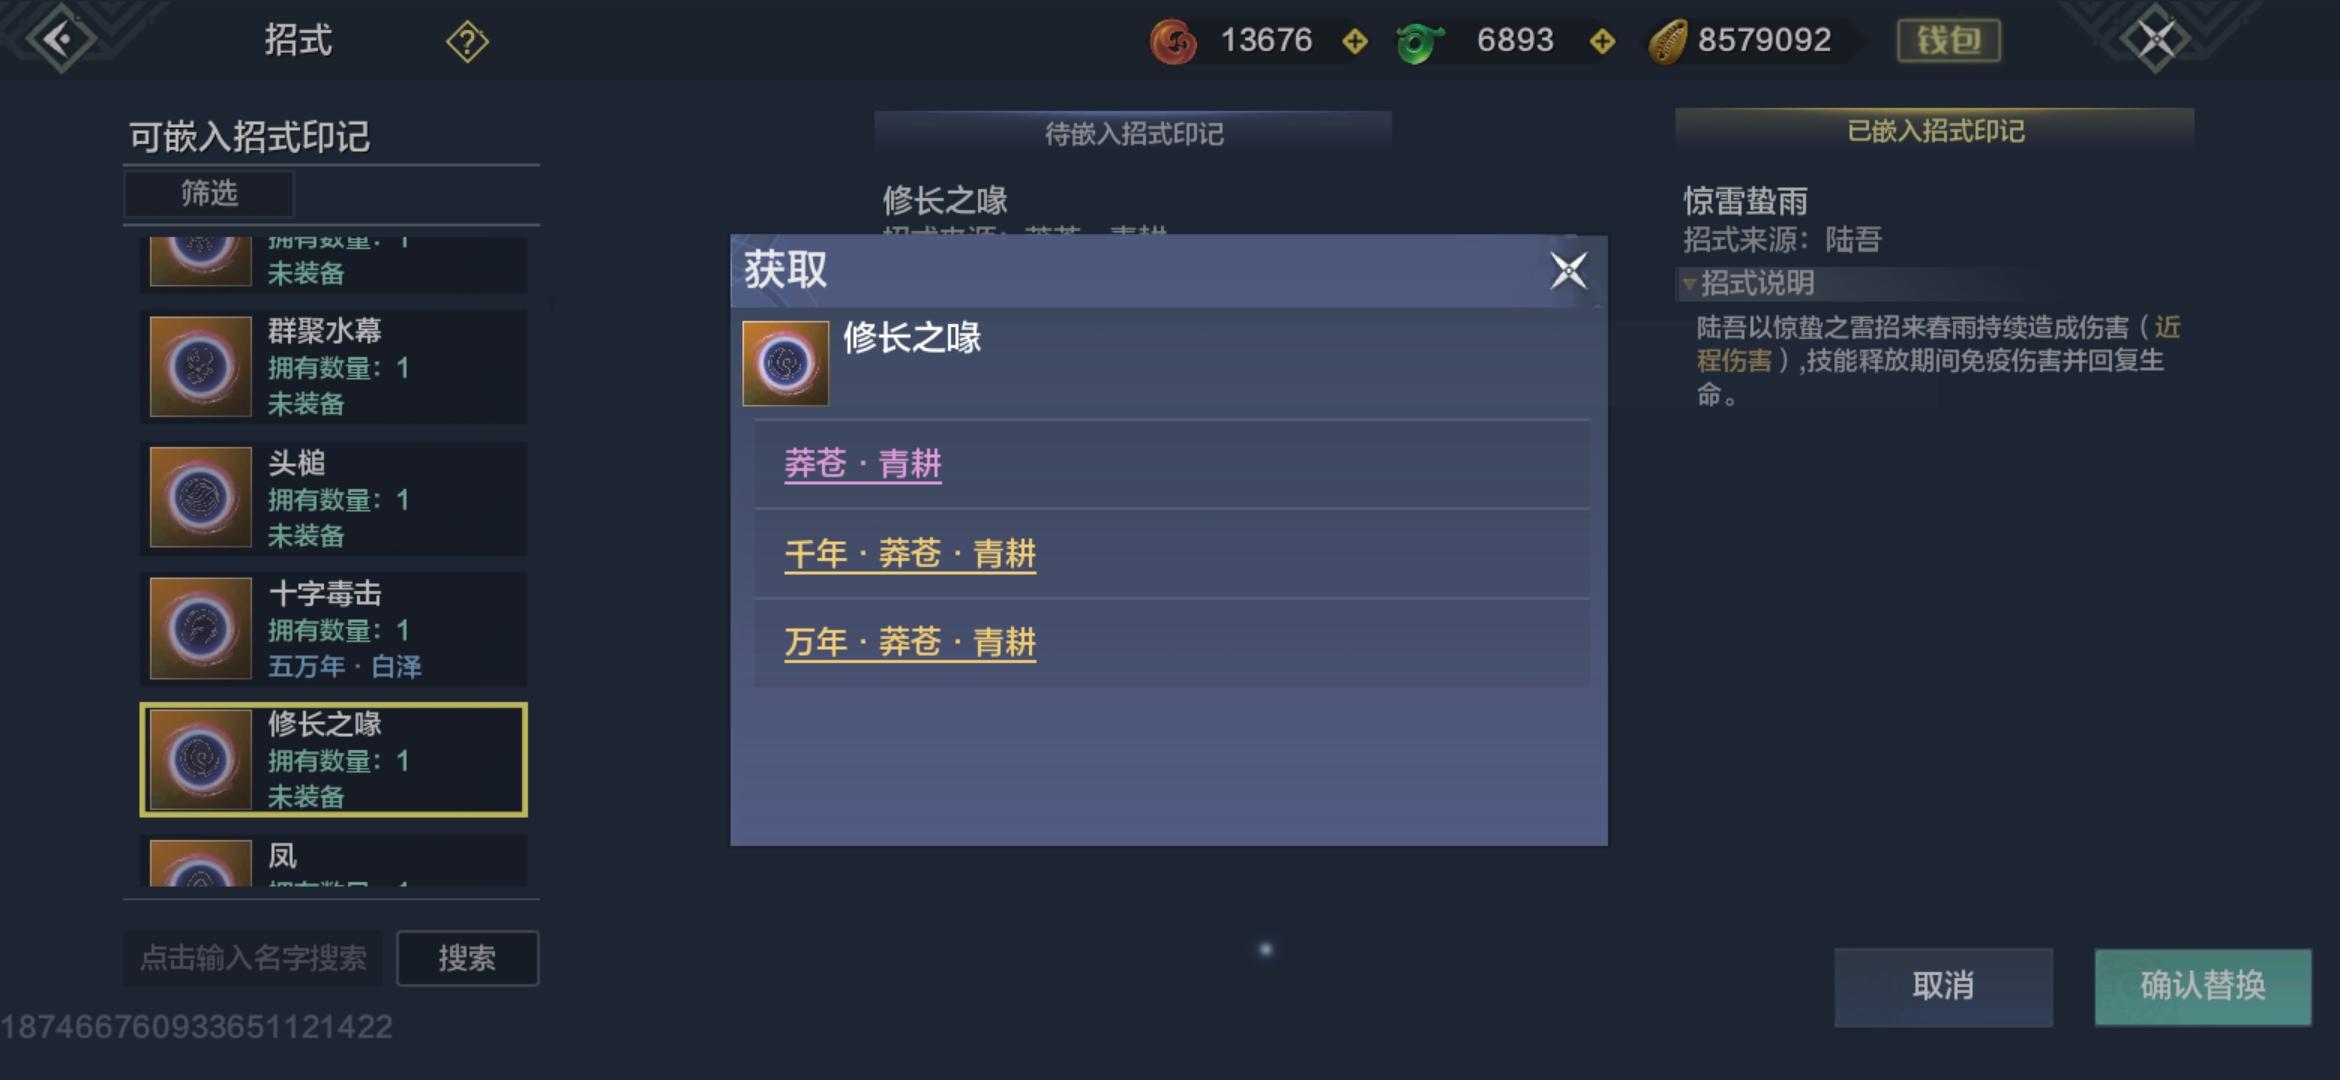Switch to 待嵌入招式印记 tab
The width and height of the screenshot is (2340, 1080).
tap(1133, 133)
